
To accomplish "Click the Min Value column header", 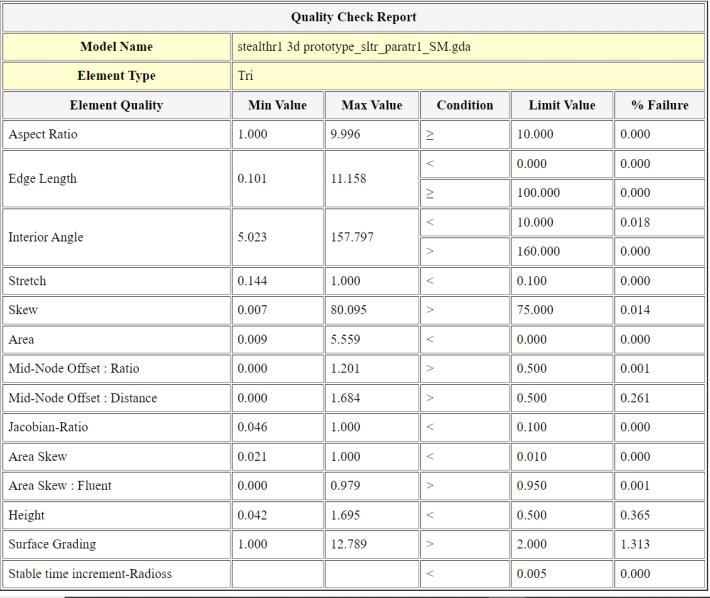I will coord(278,105).
